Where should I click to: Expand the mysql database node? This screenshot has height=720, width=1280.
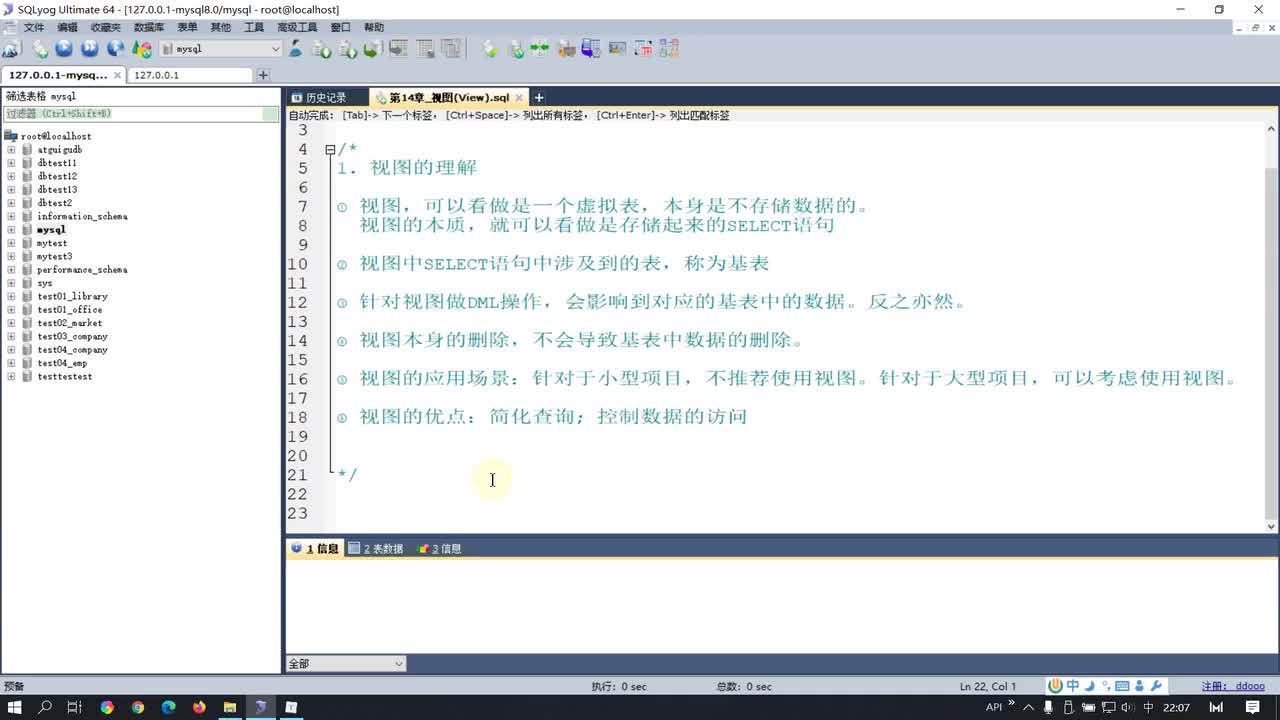(x=11, y=230)
